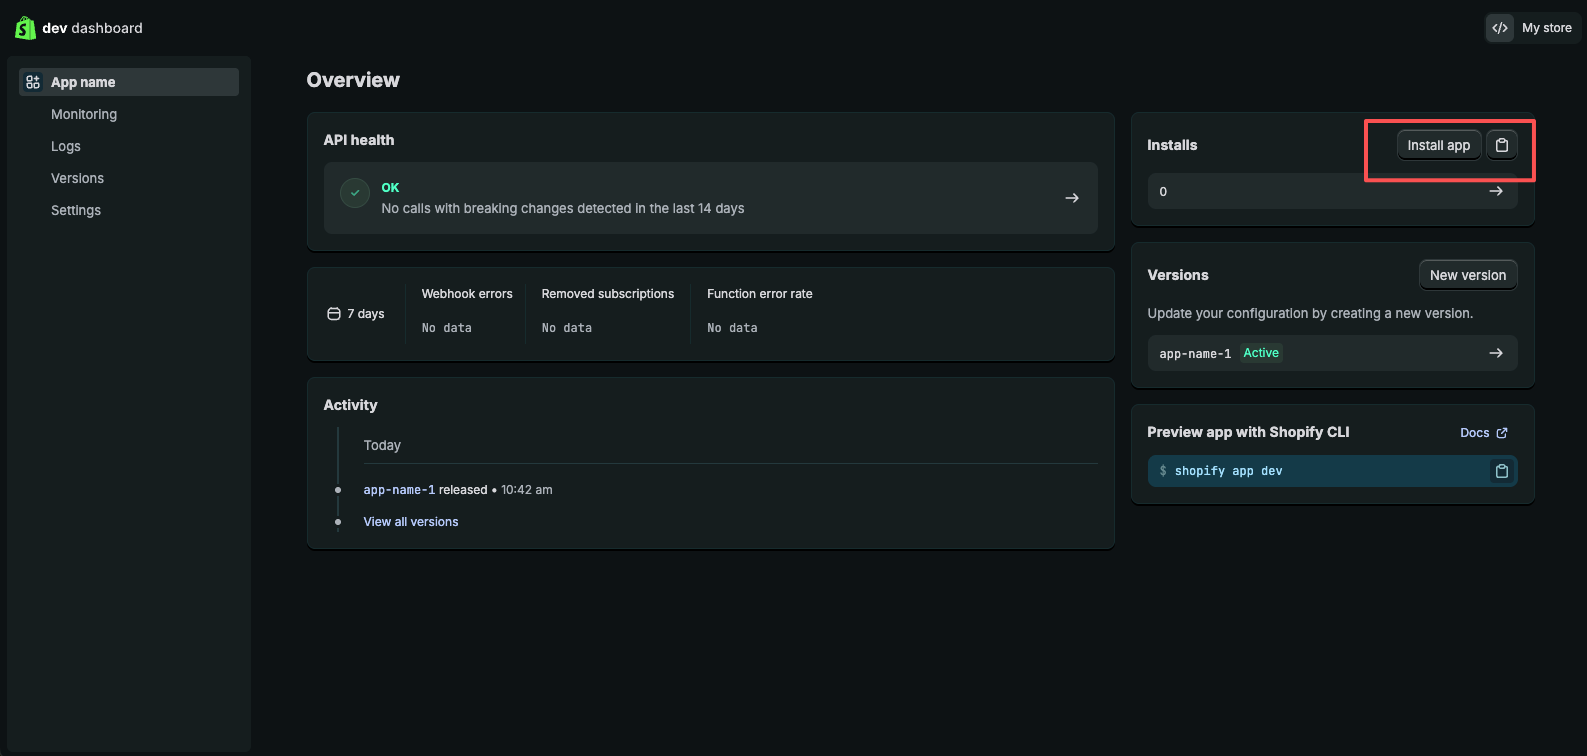The height and width of the screenshot is (756, 1587).
Task: Click the API health arrow icon
Action: point(1072,198)
